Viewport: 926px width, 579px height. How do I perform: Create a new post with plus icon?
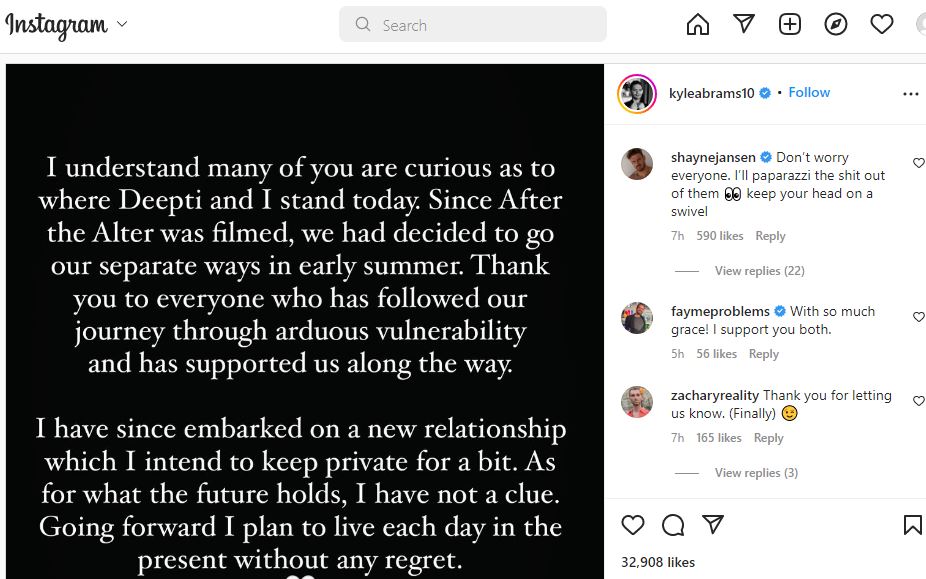(x=790, y=24)
